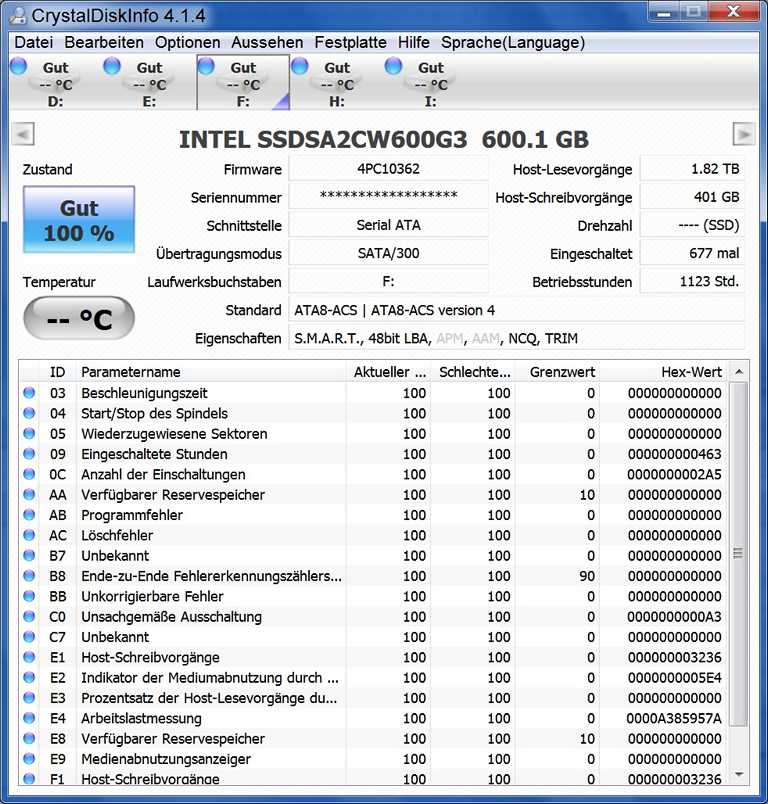Click the Übertragungsmodus value SATA/300
The height and width of the screenshot is (804, 768).
coord(389,253)
